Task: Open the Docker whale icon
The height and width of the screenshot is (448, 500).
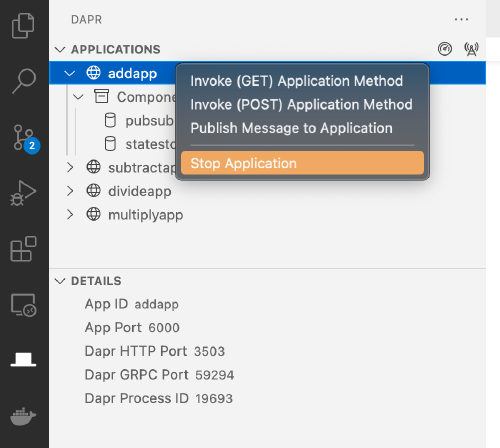Action: pyautogui.click(x=23, y=416)
